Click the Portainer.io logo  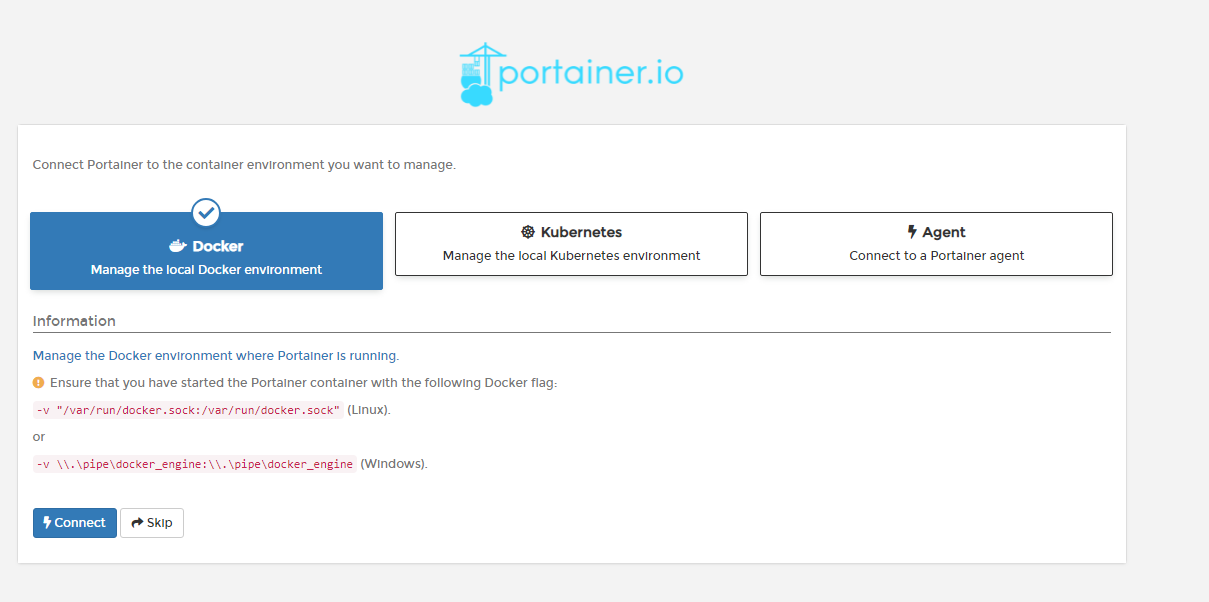click(x=571, y=74)
